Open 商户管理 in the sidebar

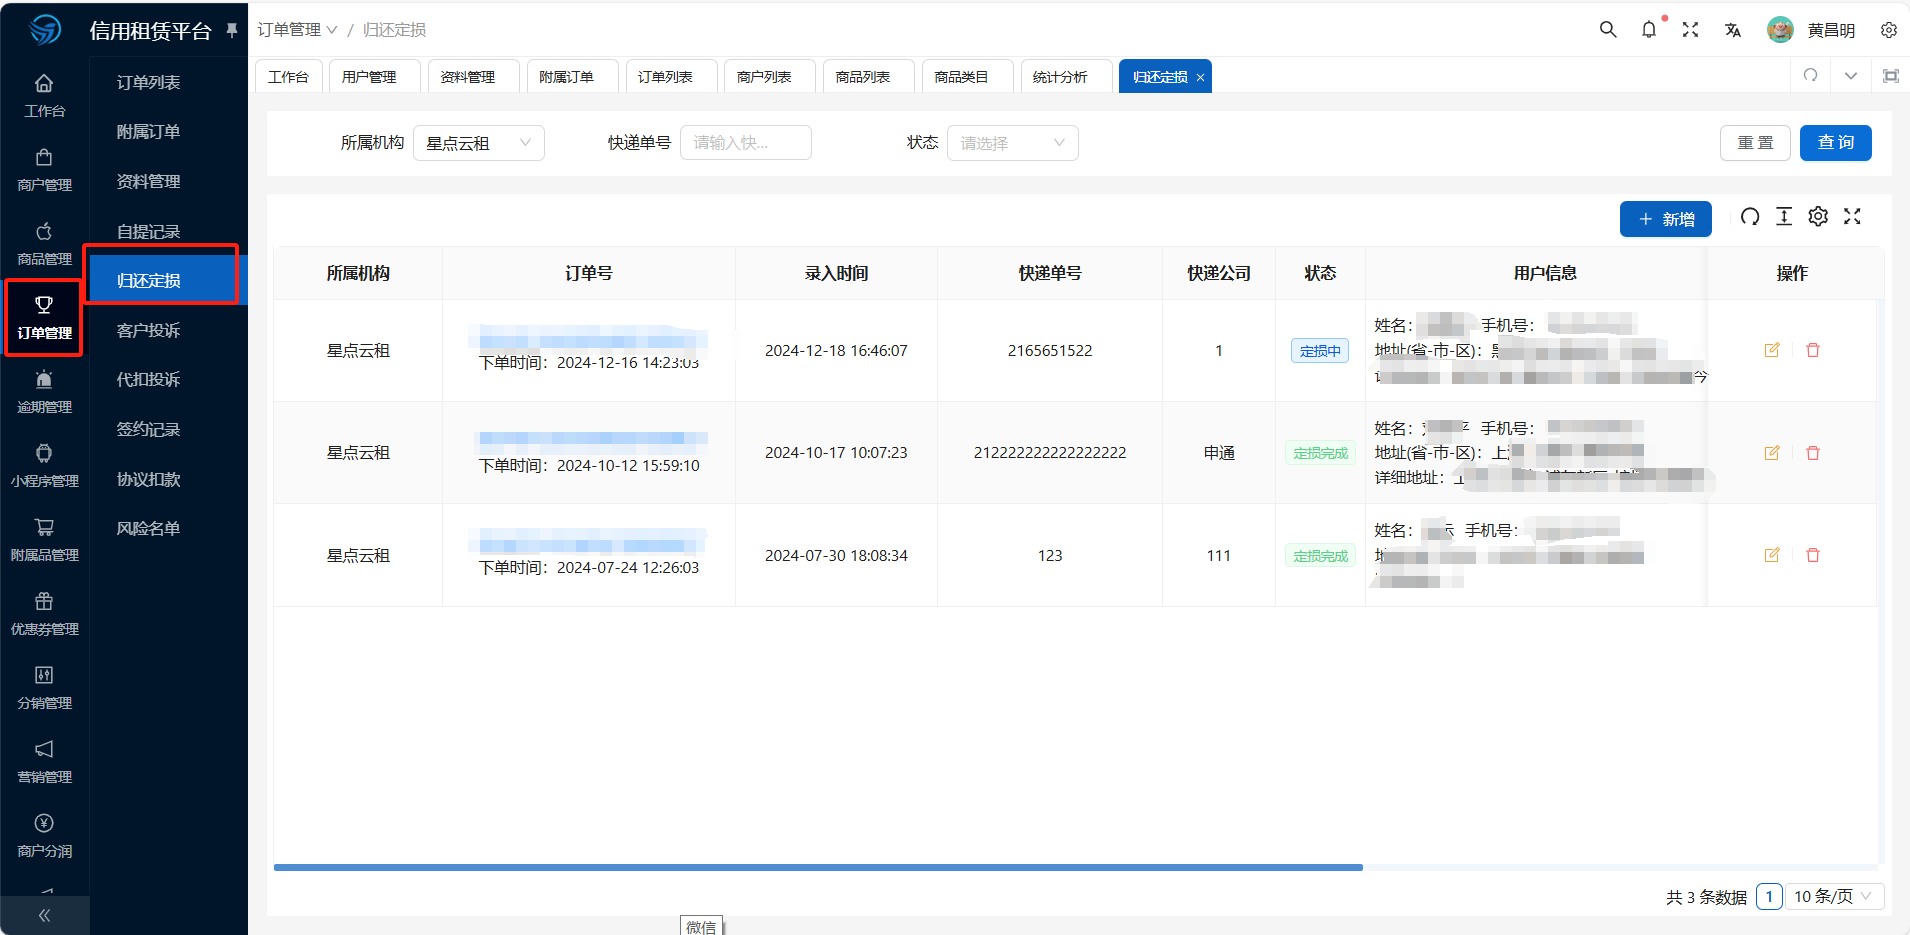44,170
